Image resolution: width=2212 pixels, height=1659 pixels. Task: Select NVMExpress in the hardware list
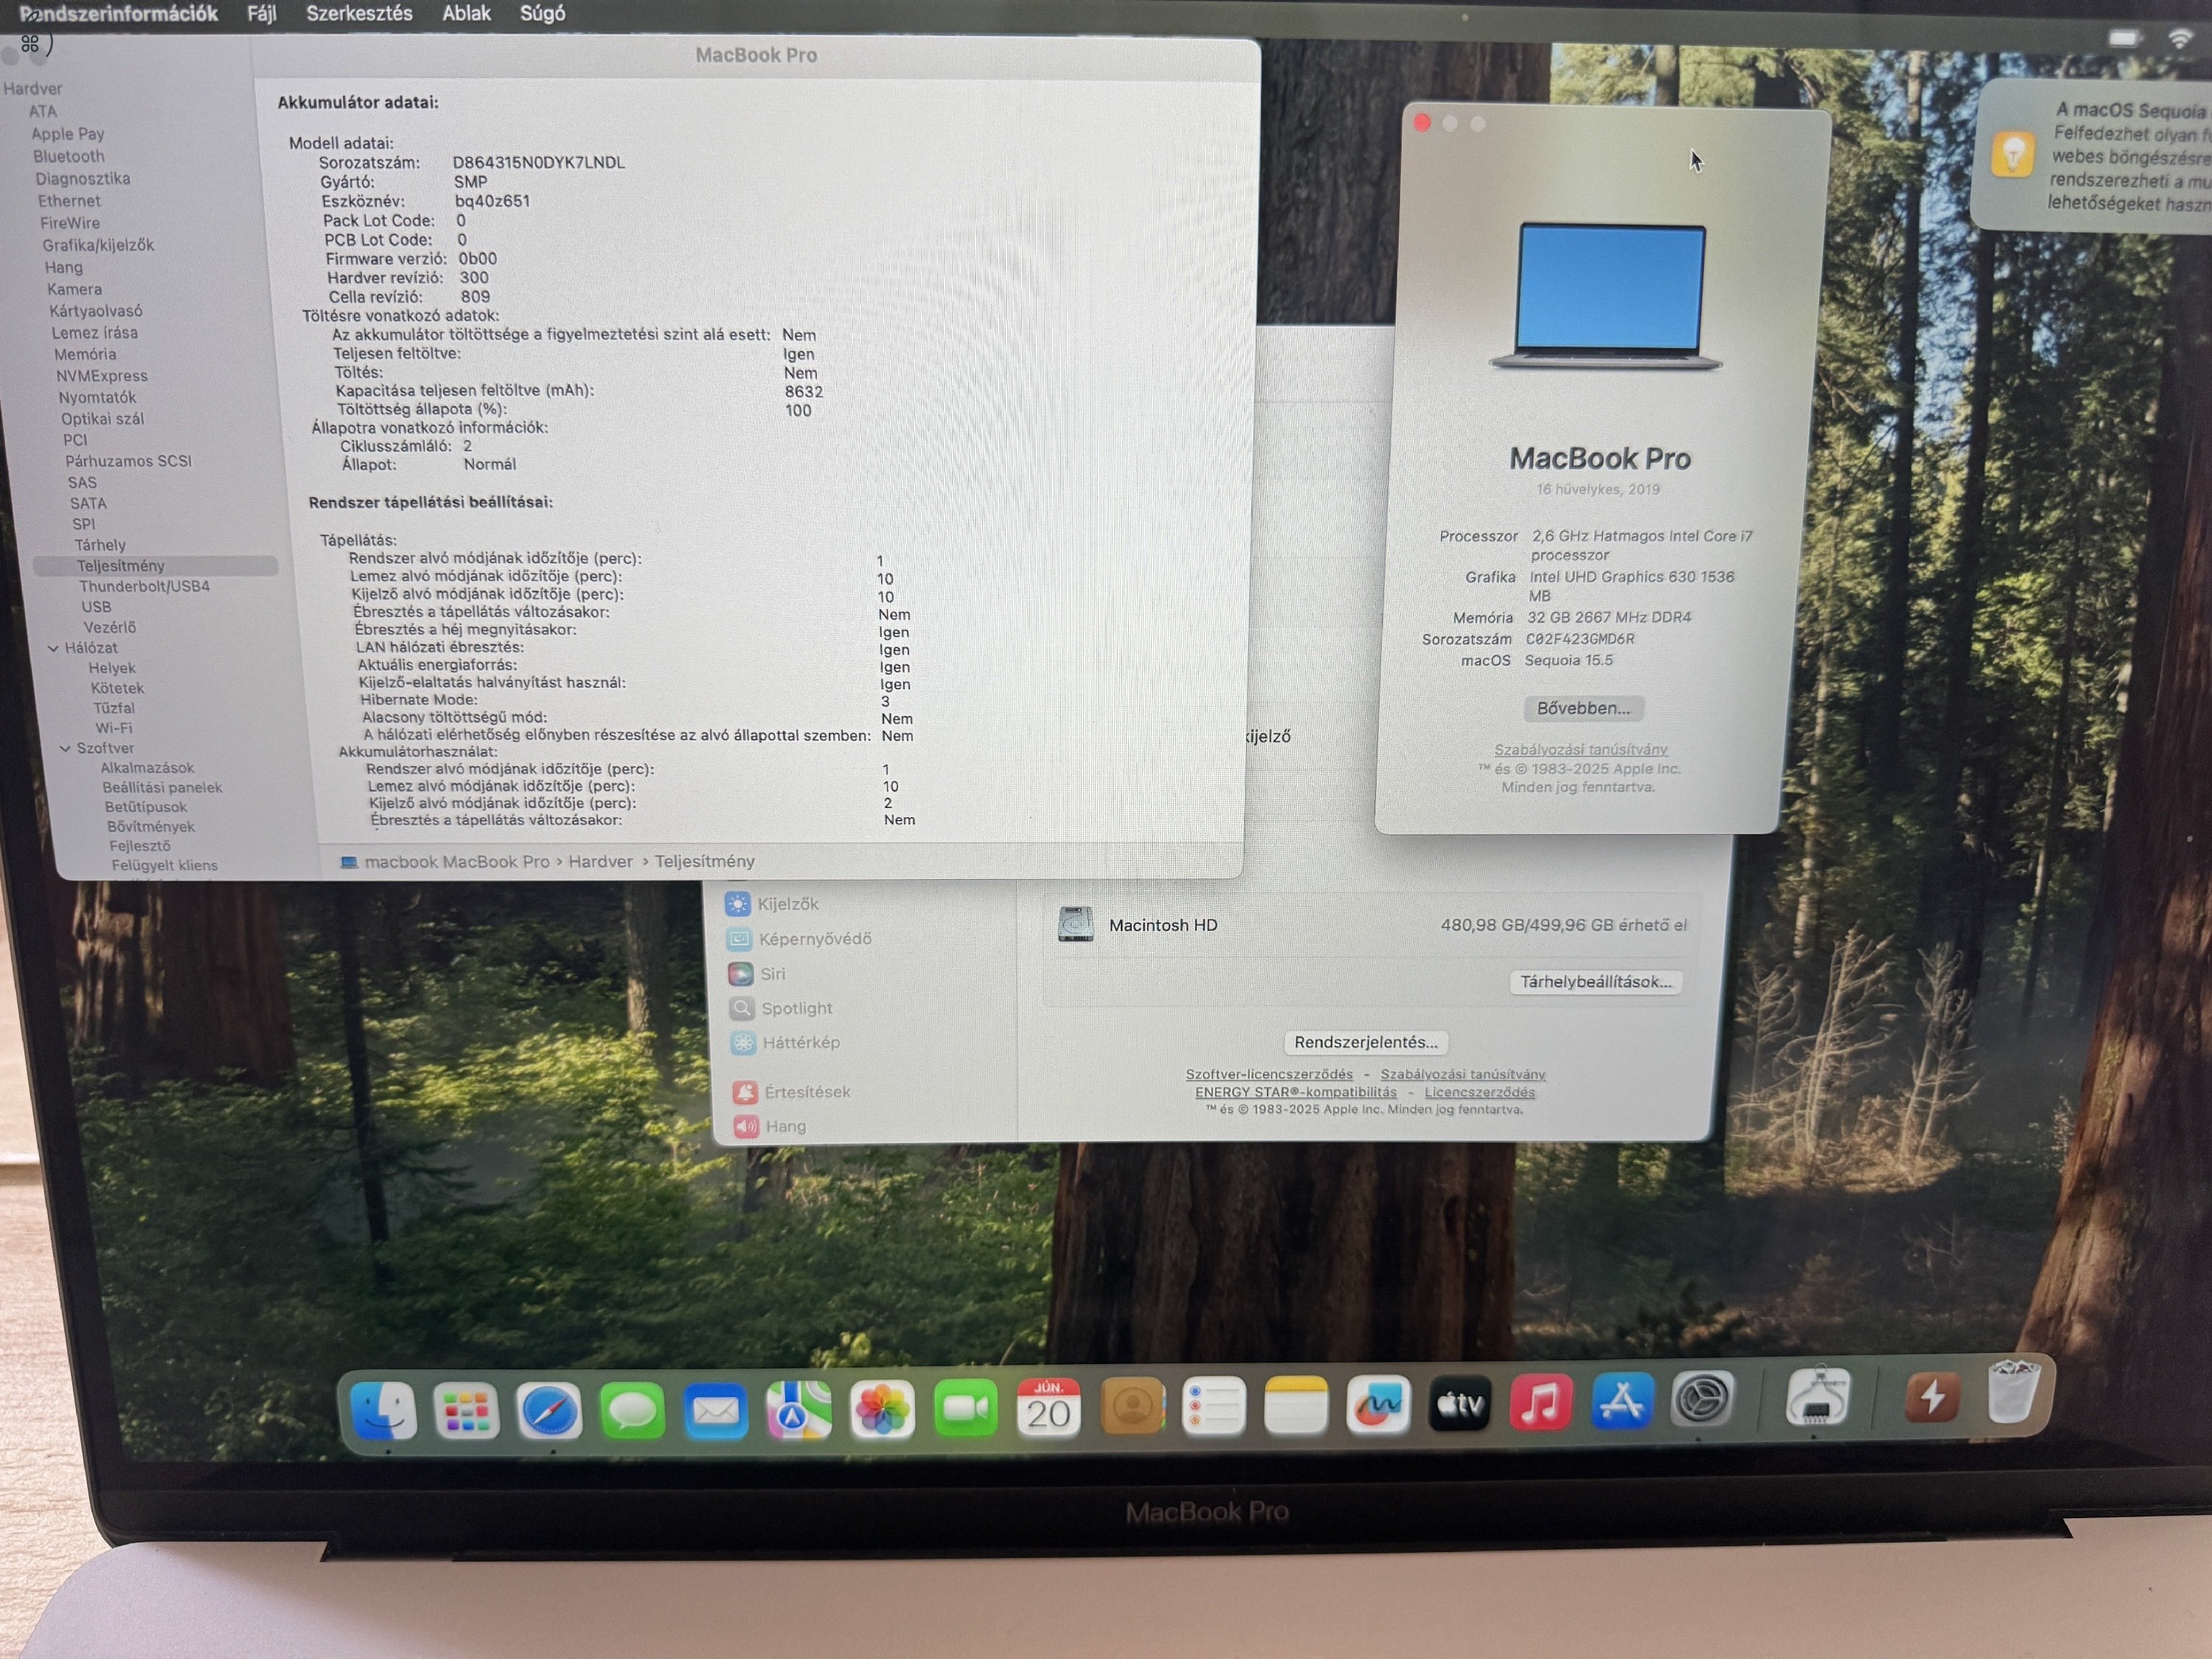point(102,376)
